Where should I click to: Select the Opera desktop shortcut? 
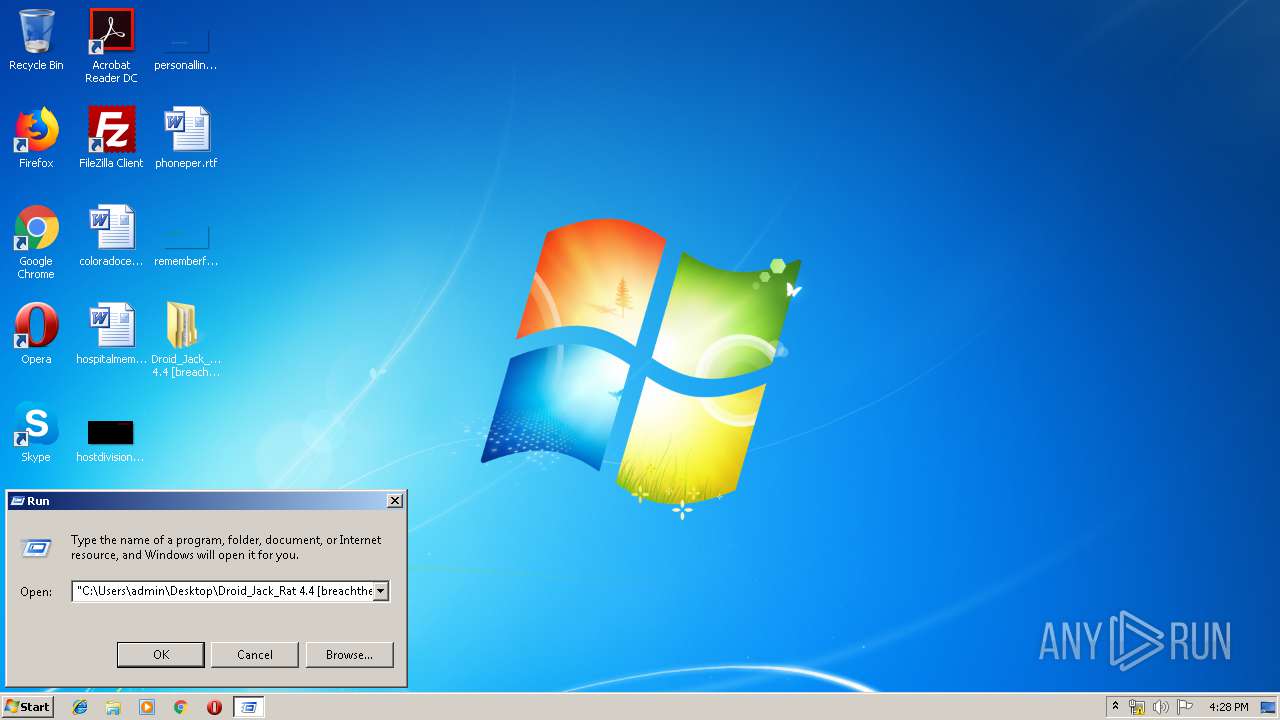point(36,334)
